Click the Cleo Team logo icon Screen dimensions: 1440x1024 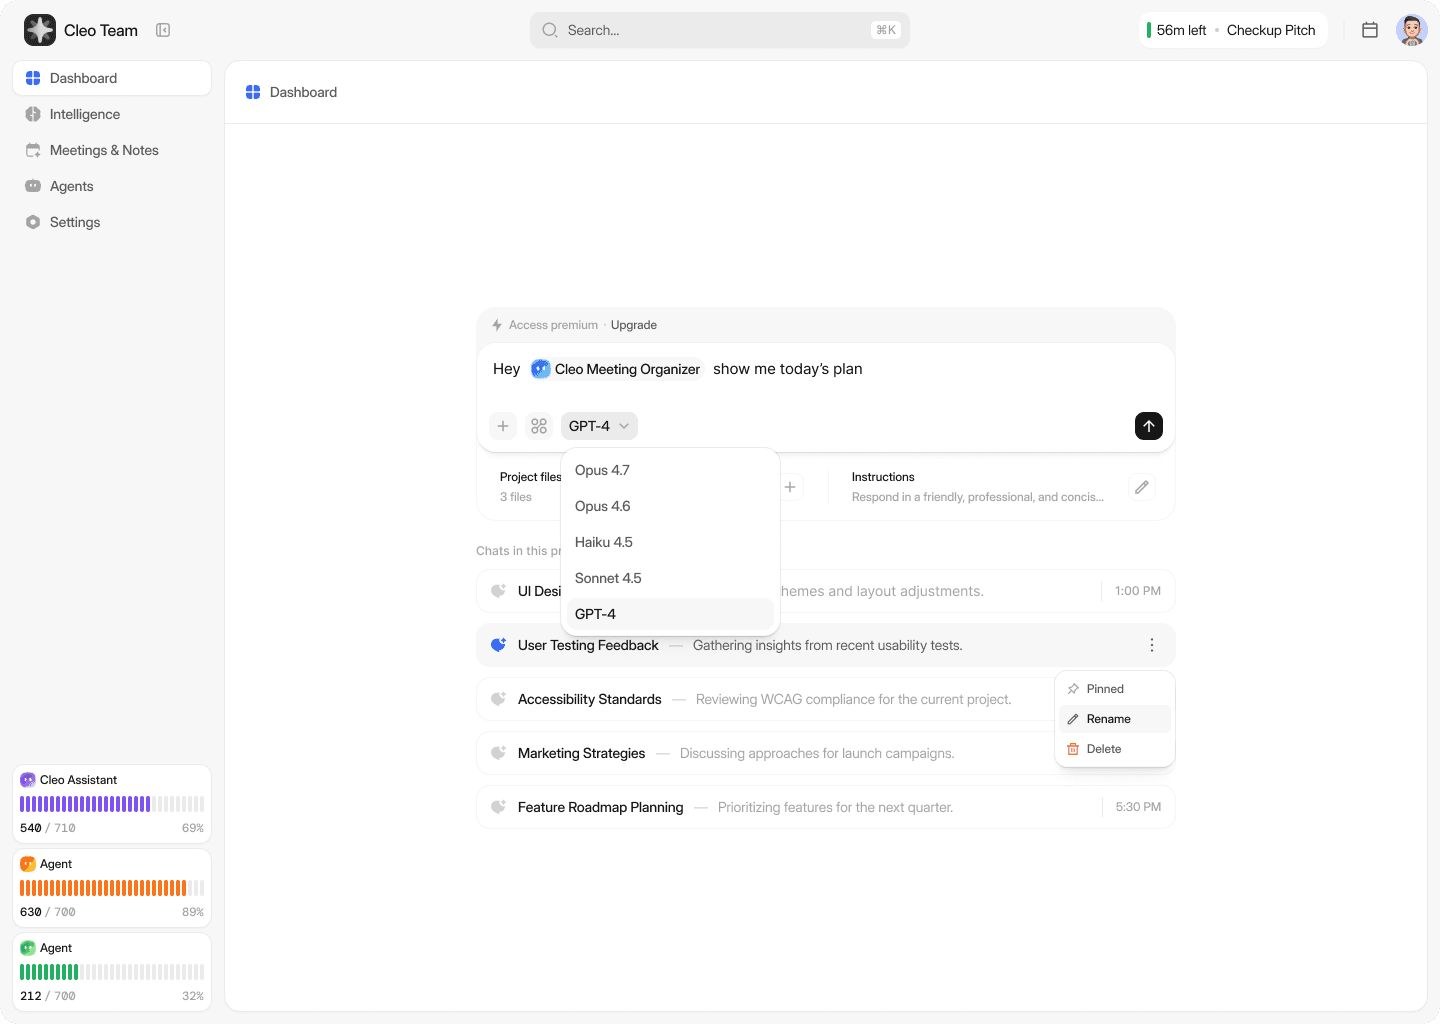(40, 30)
